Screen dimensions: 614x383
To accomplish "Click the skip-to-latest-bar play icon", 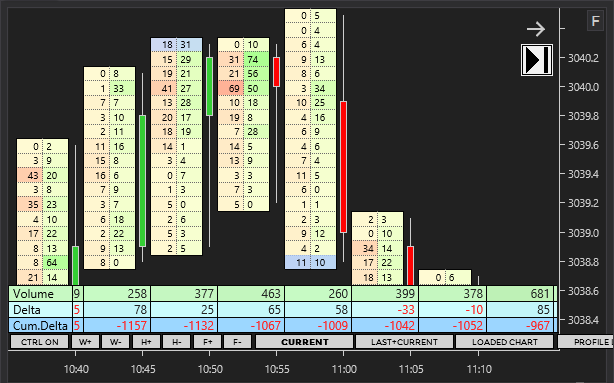I will coord(537,60).
